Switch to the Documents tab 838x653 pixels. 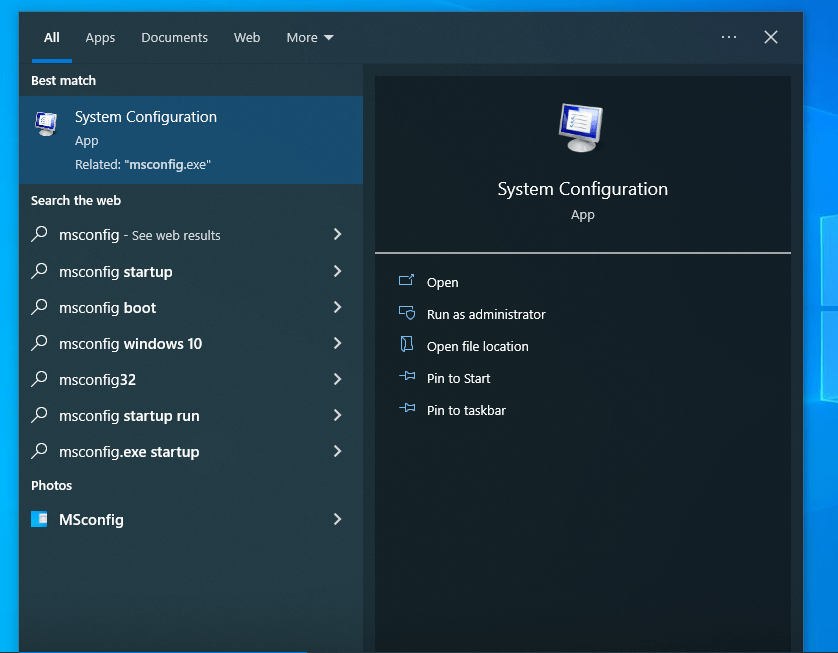click(174, 38)
